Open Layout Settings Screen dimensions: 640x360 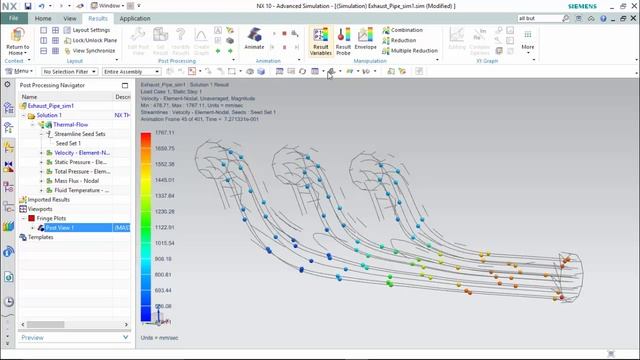click(87, 30)
